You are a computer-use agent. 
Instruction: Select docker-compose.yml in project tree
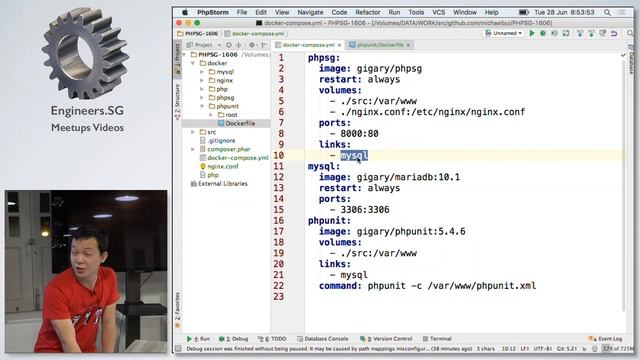point(238,158)
